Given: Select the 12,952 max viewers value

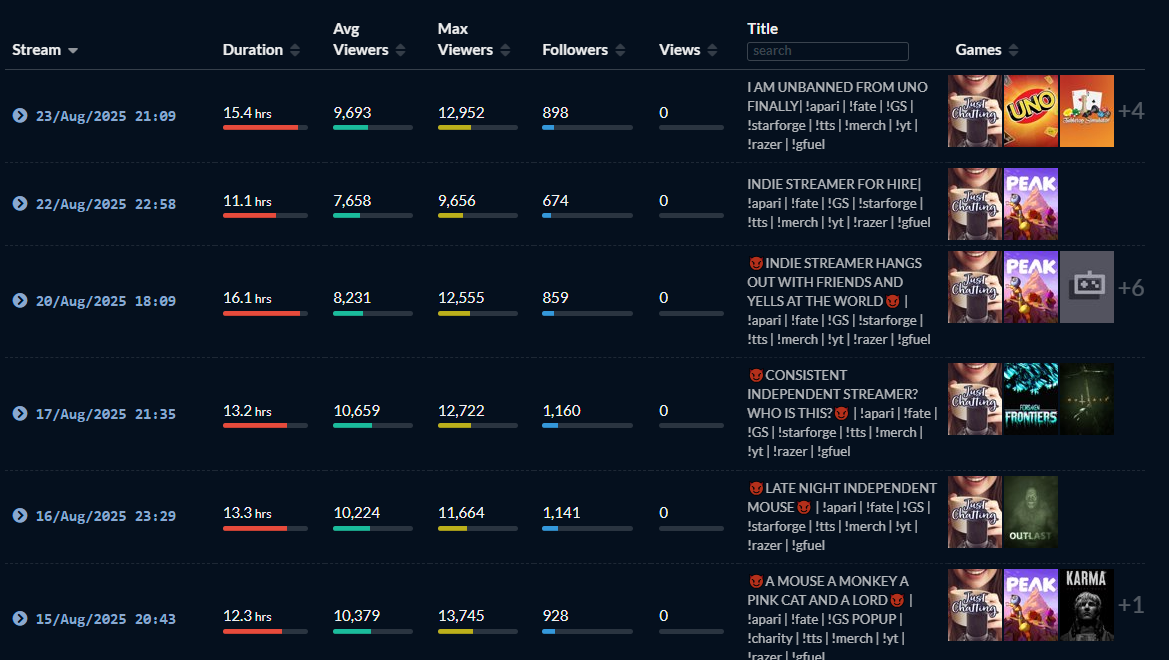Looking at the screenshot, I should click(x=461, y=113).
